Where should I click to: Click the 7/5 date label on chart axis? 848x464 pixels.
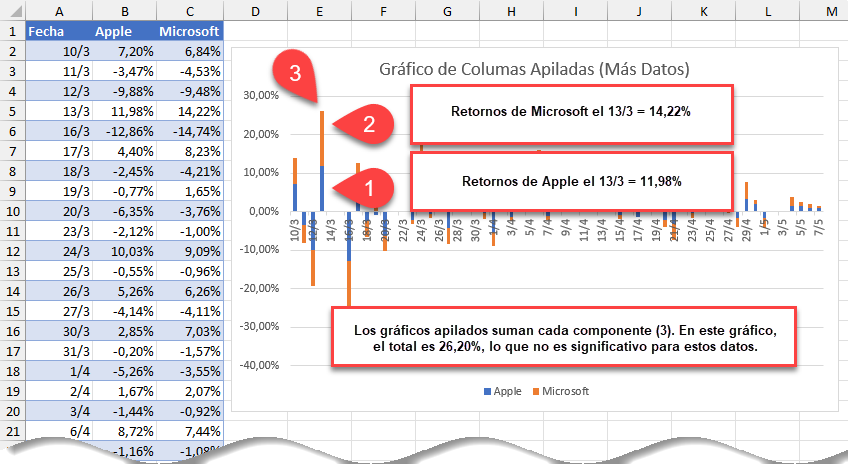tap(819, 227)
